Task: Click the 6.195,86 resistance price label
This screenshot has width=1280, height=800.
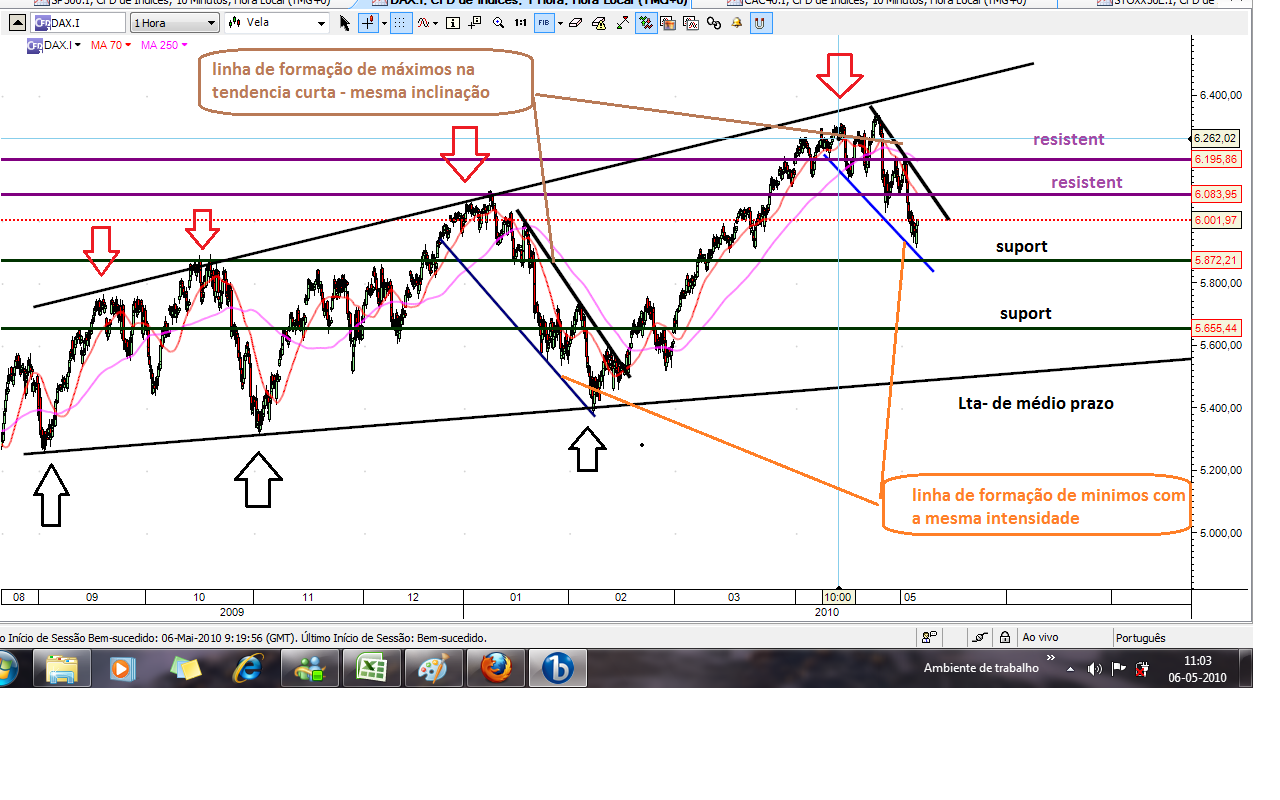Action: pos(1215,160)
